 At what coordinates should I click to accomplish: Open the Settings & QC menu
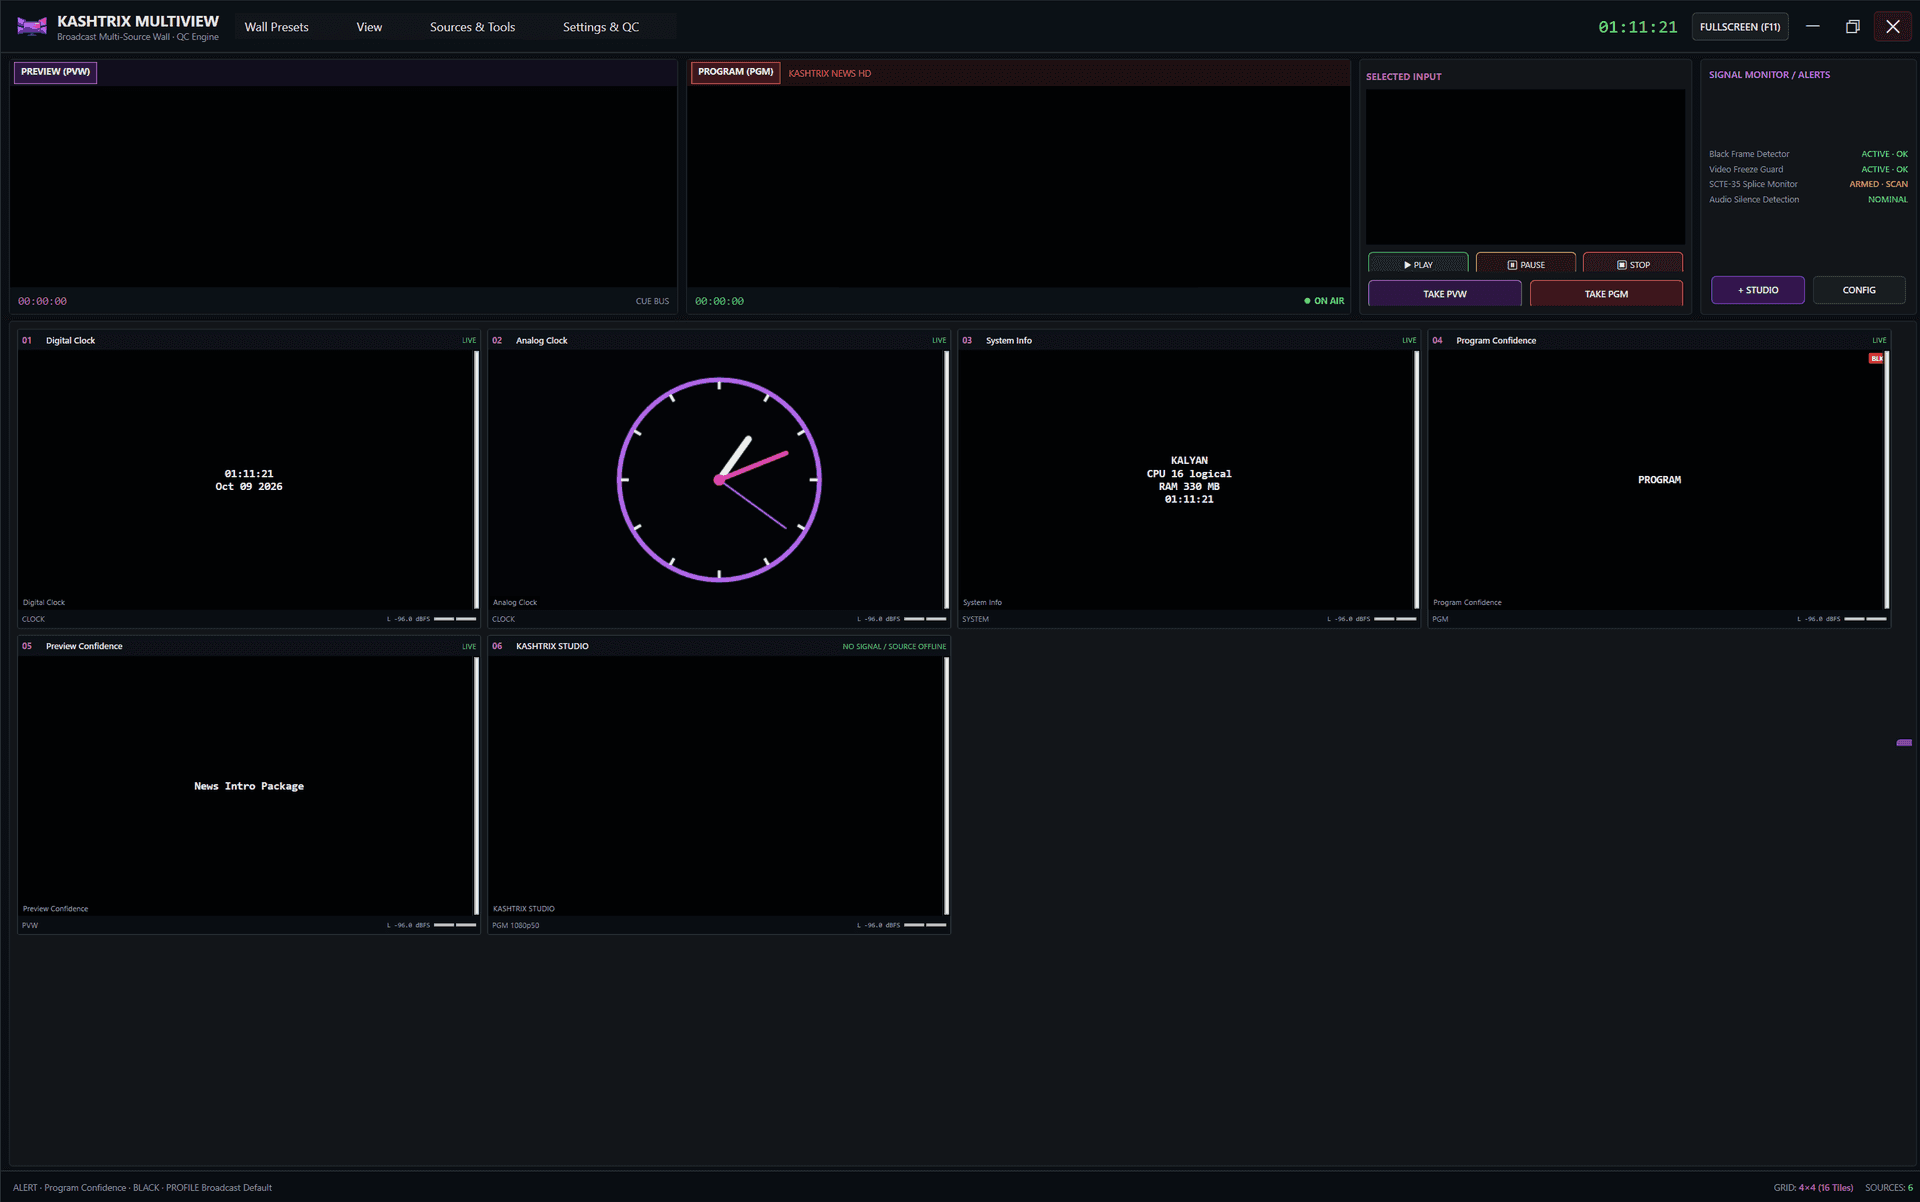point(600,27)
